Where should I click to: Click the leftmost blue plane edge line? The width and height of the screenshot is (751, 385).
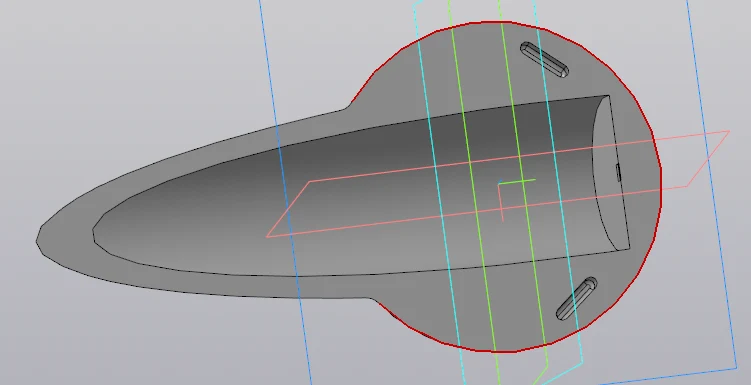(x=285, y=192)
